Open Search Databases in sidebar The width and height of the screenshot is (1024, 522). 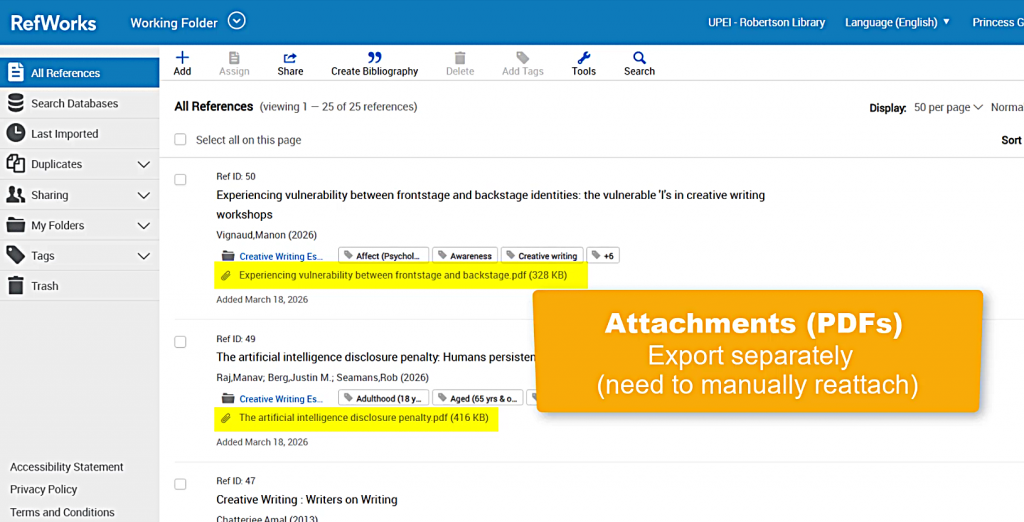coord(74,104)
